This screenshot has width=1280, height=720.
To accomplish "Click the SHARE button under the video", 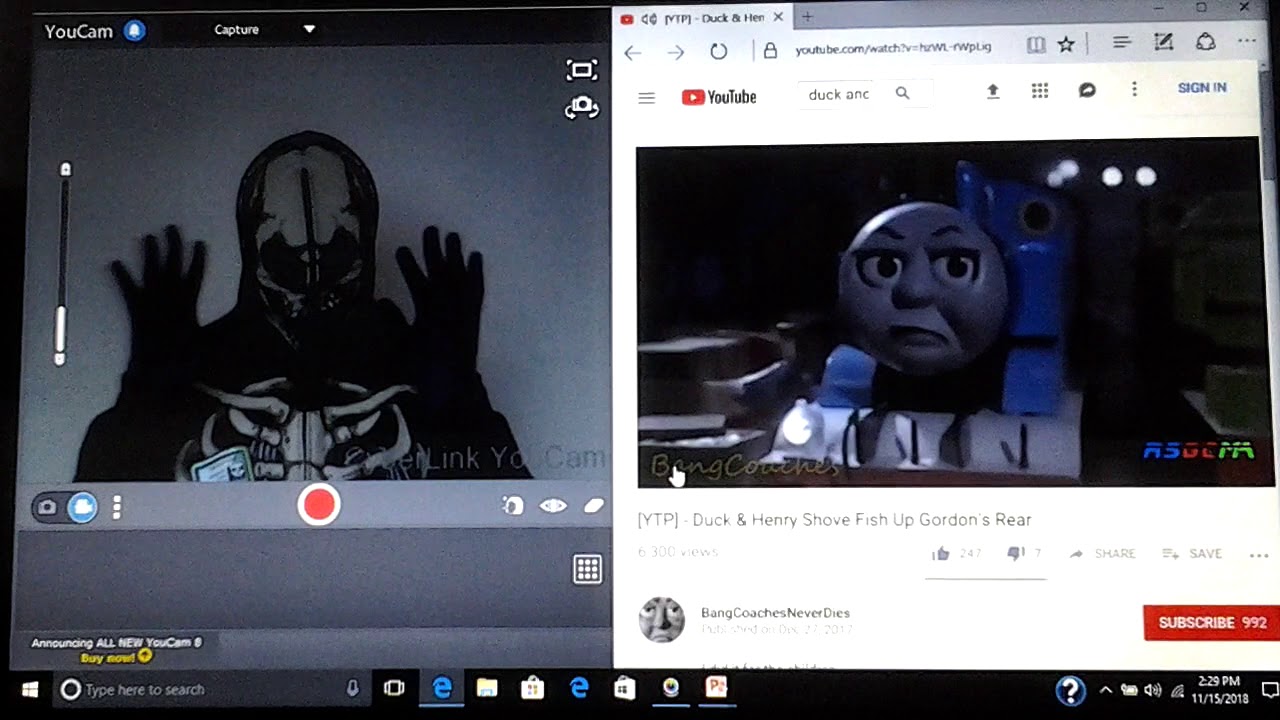I will click(x=1103, y=554).
